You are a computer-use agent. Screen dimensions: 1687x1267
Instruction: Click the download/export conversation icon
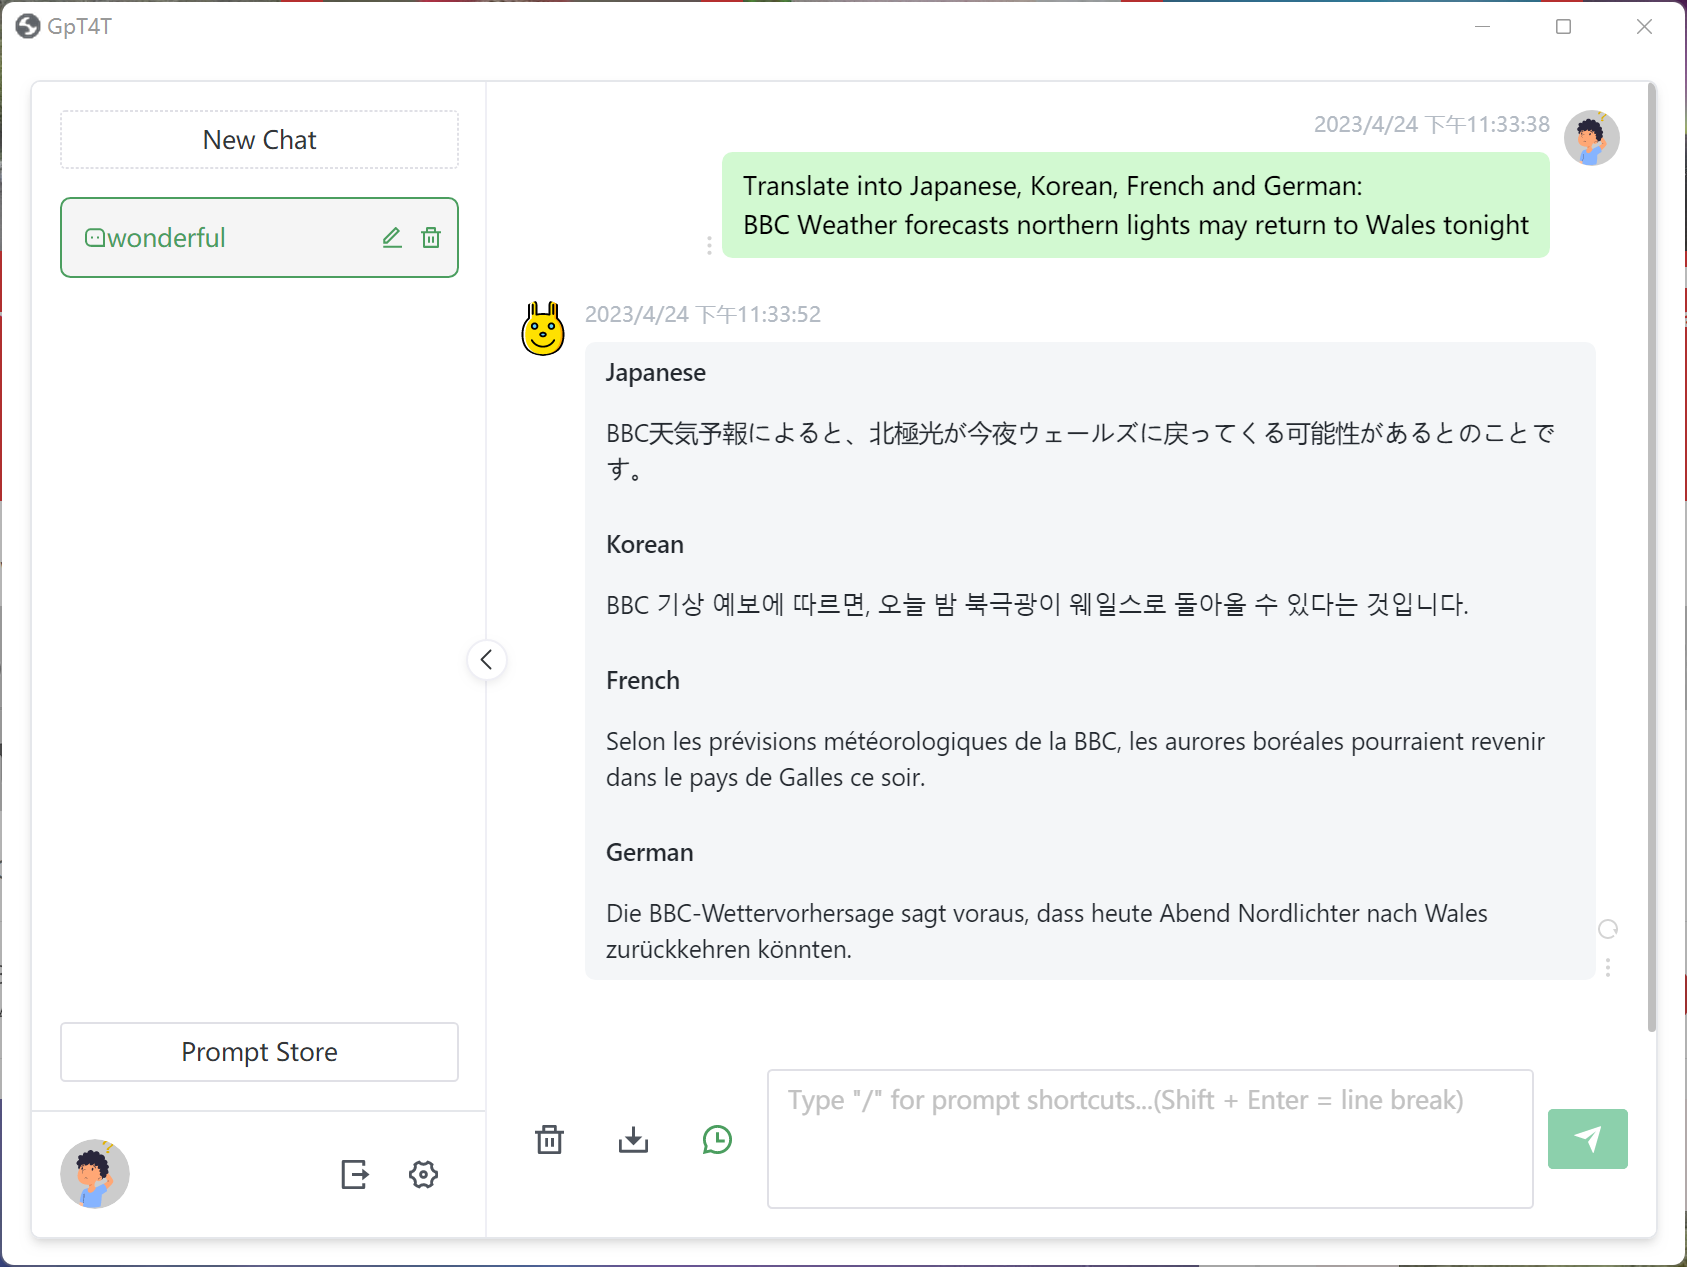(633, 1139)
